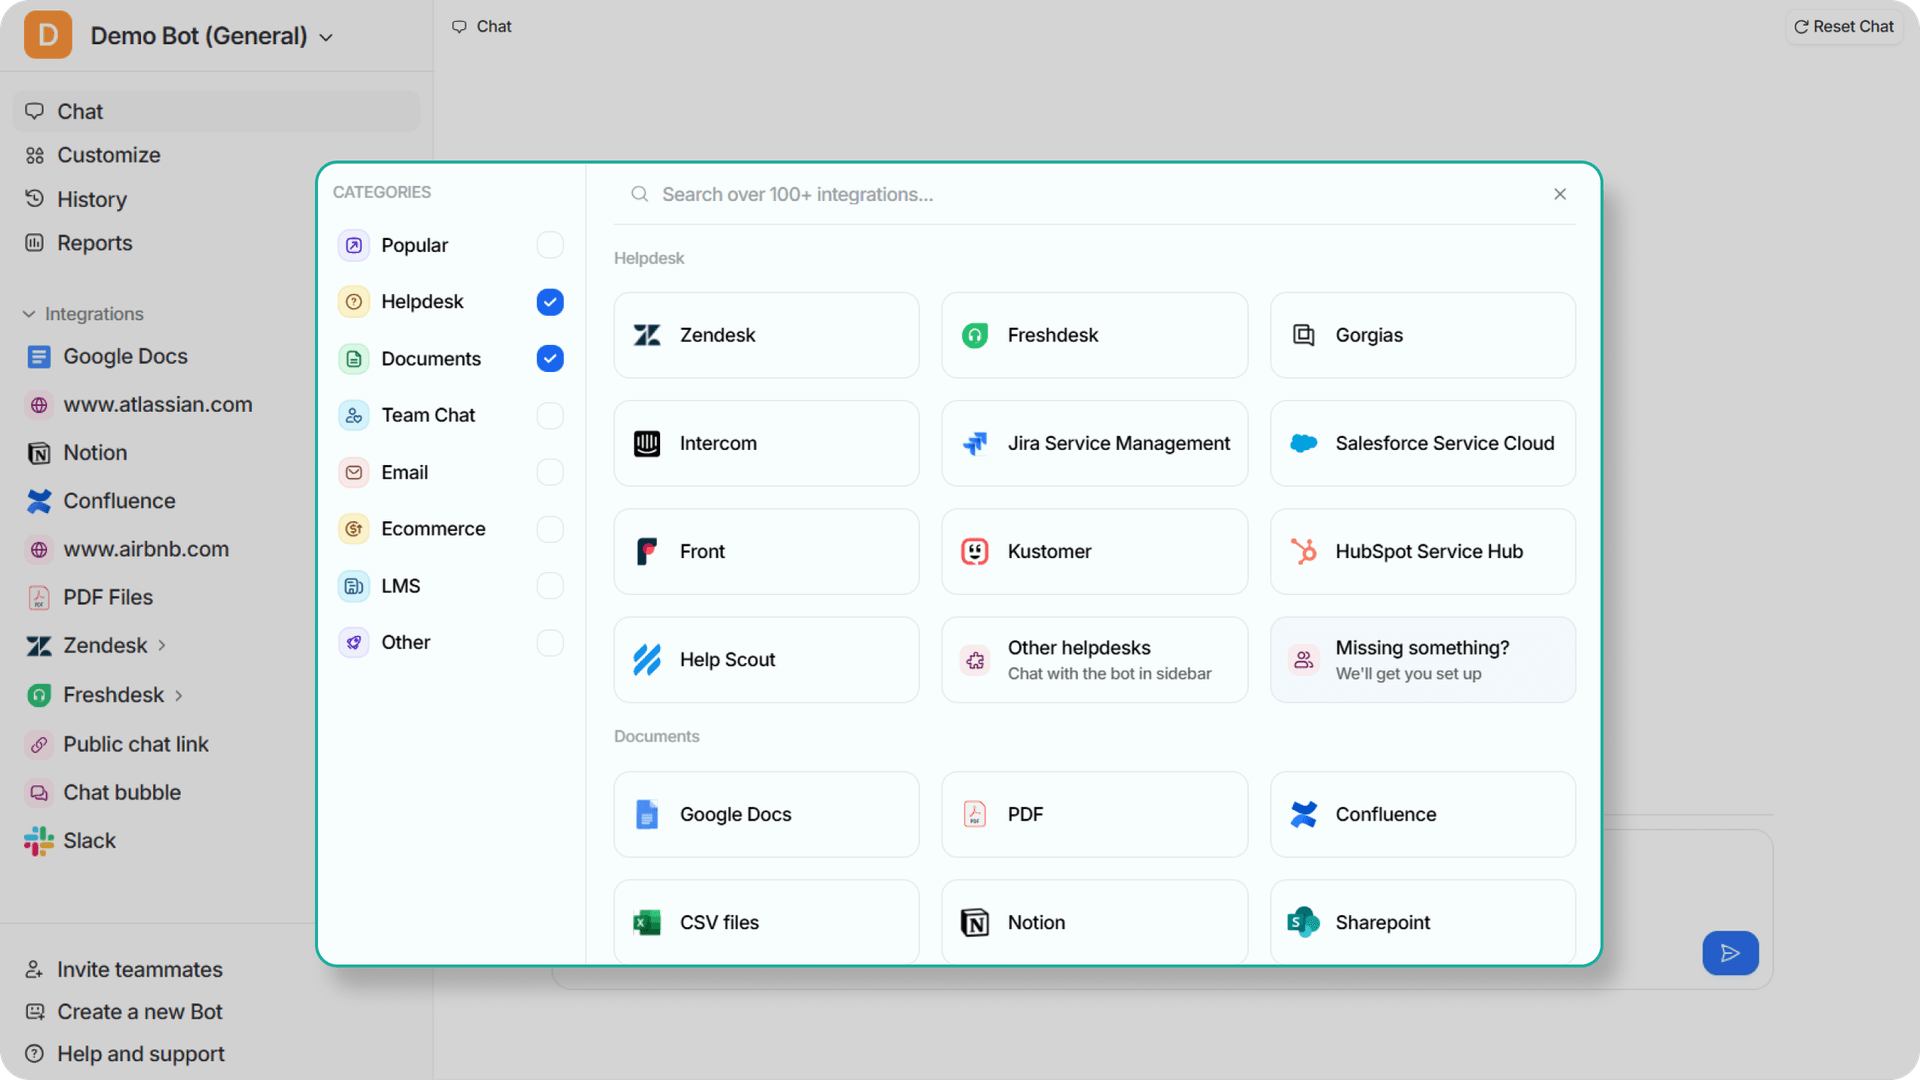The image size is (1920, 1080).
Task: Tick the Ecommerce category checkbox
Action: coord(550,529)
